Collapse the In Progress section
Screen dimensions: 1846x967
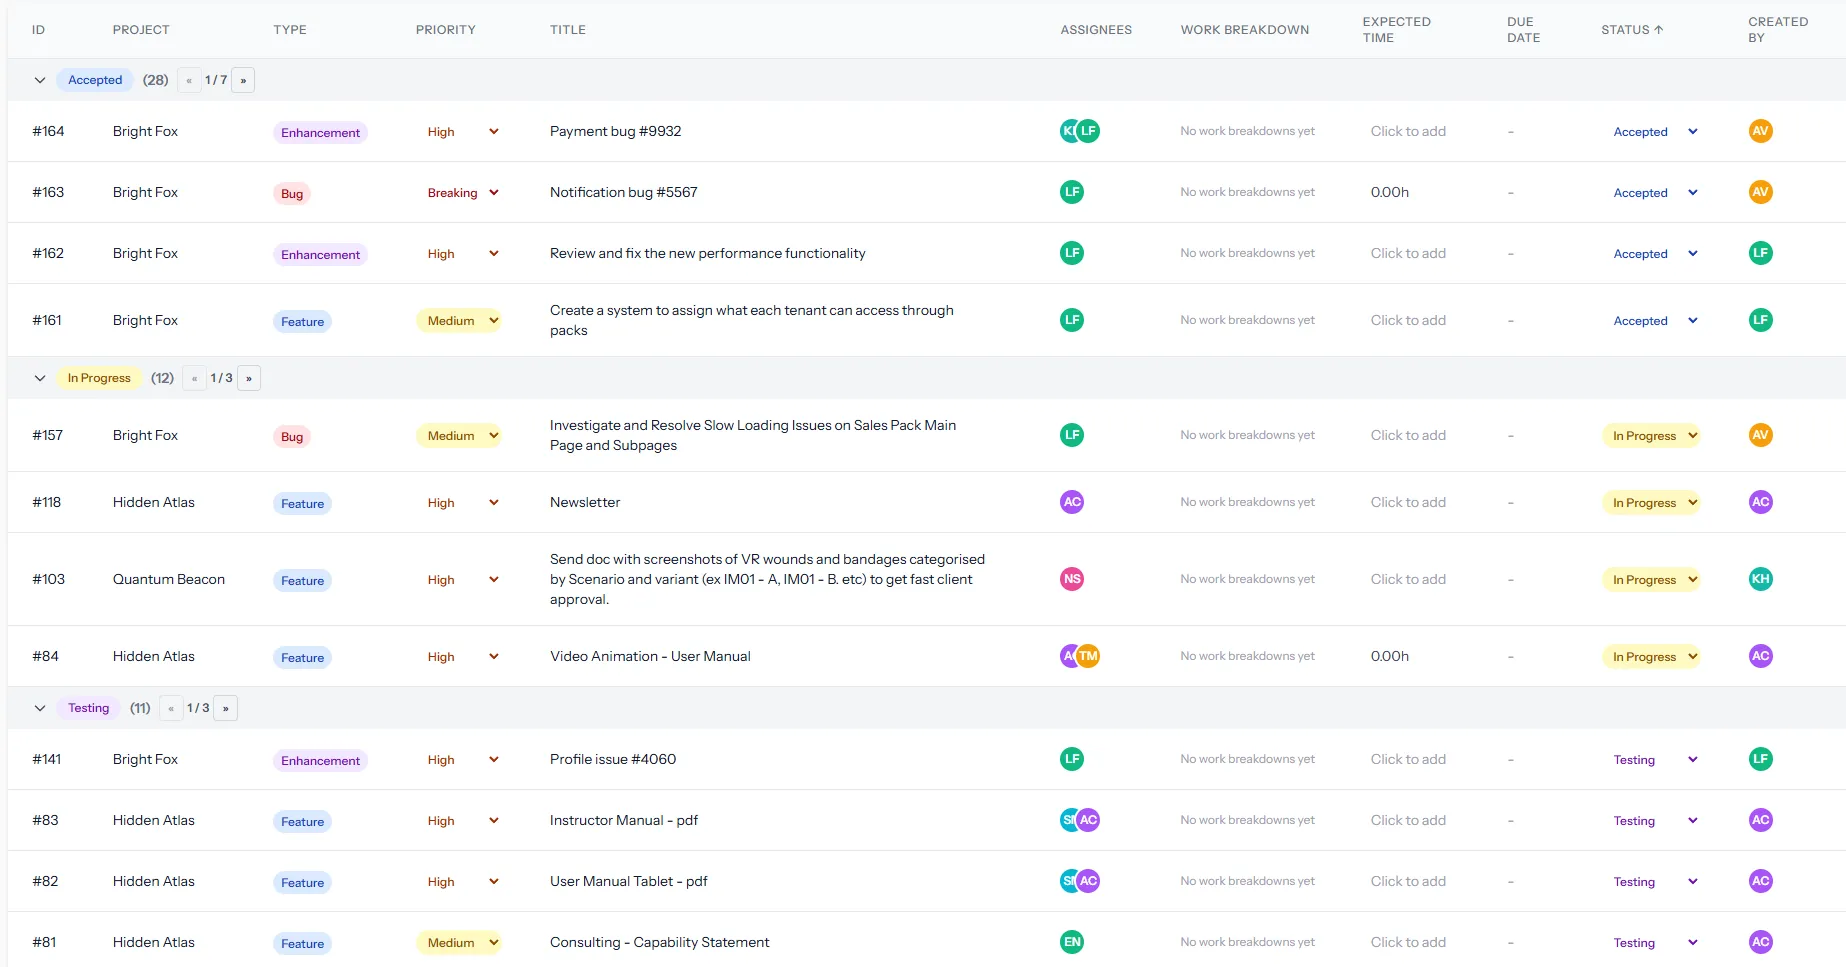tap(40, 378)
